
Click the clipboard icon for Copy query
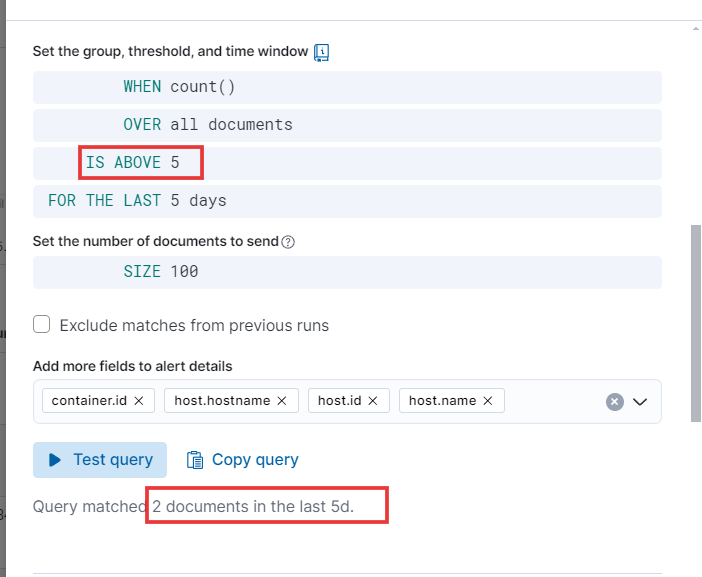click(x=195, y=460)
